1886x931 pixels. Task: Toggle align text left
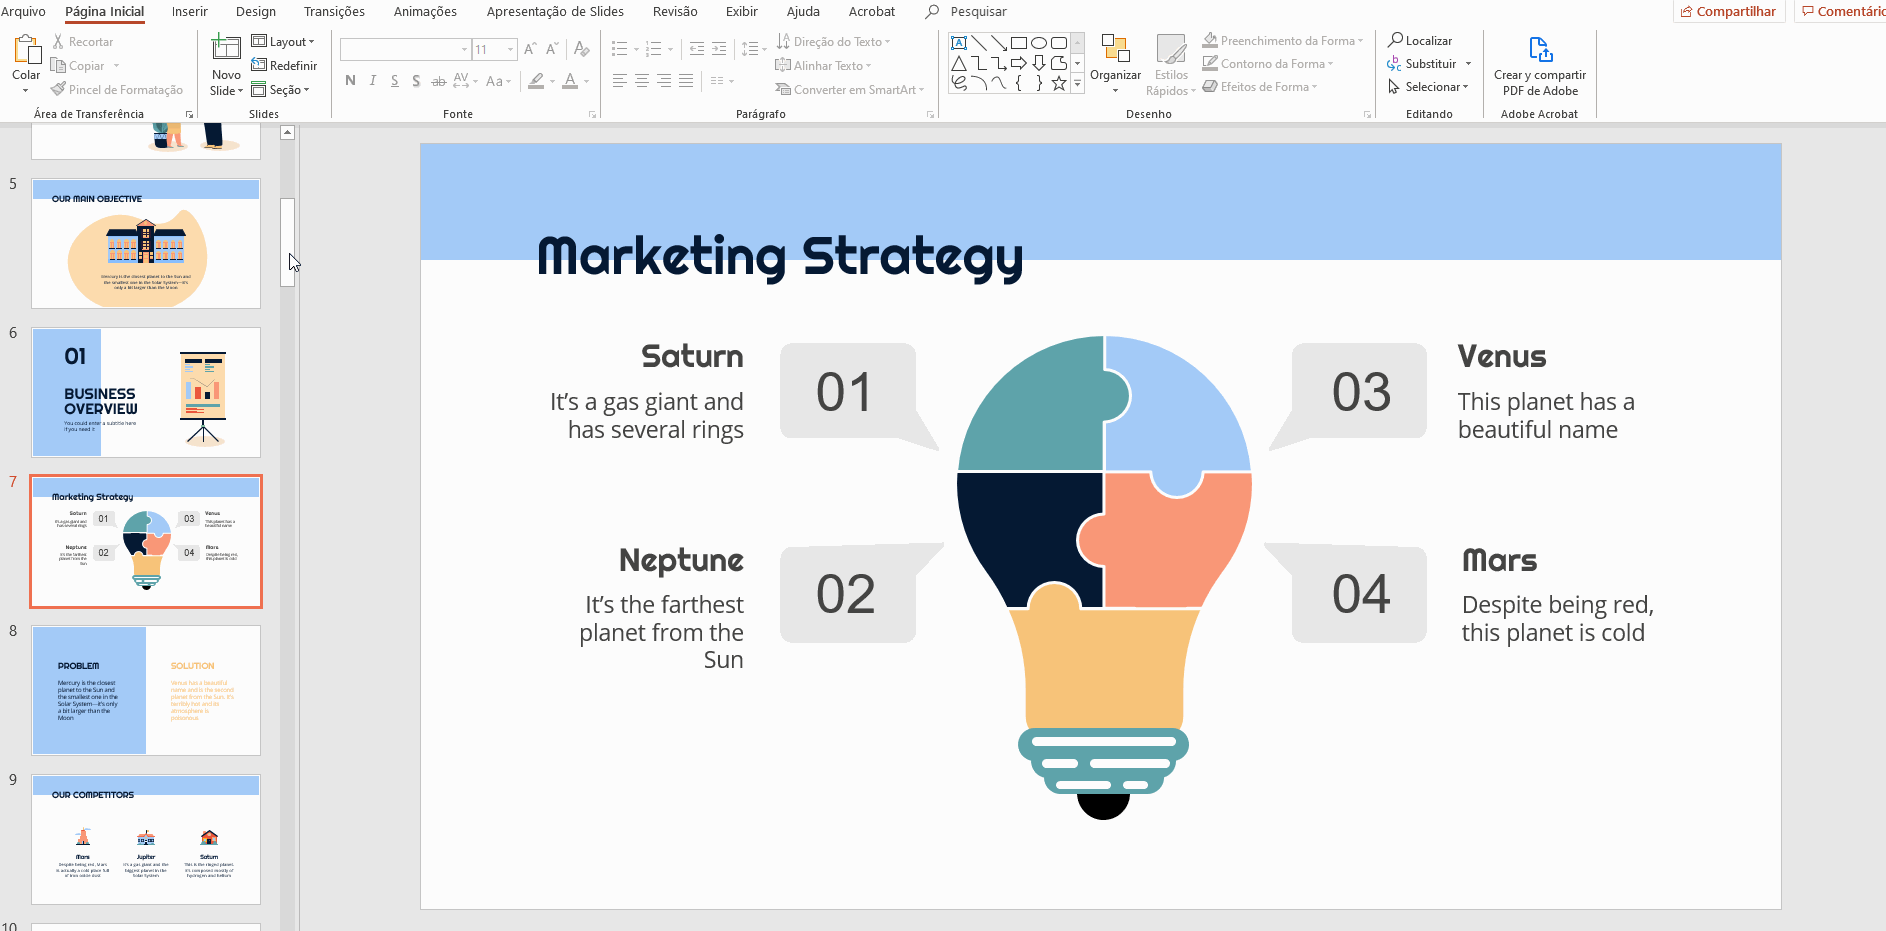click(620, 81)
